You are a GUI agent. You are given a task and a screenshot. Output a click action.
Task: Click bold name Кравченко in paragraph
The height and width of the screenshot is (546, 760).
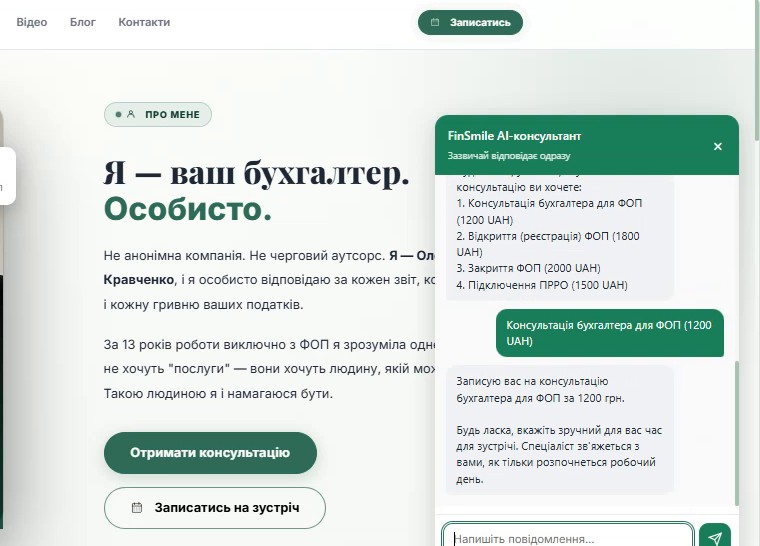click(x=139, y=280)
